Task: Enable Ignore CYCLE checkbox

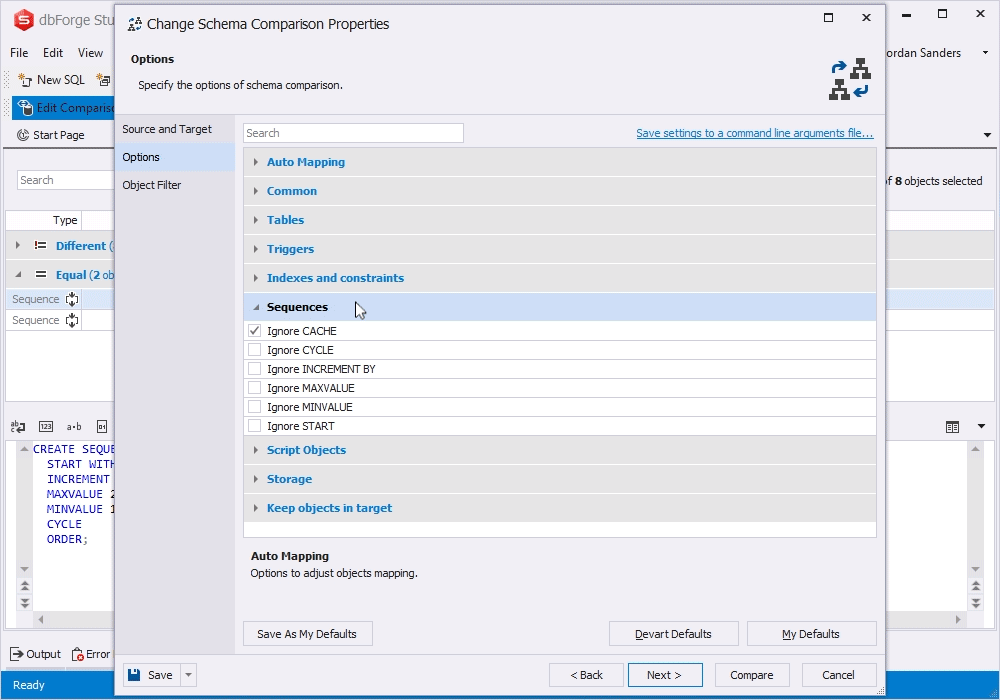Action: pyautogui.click(x=254, y=350)
